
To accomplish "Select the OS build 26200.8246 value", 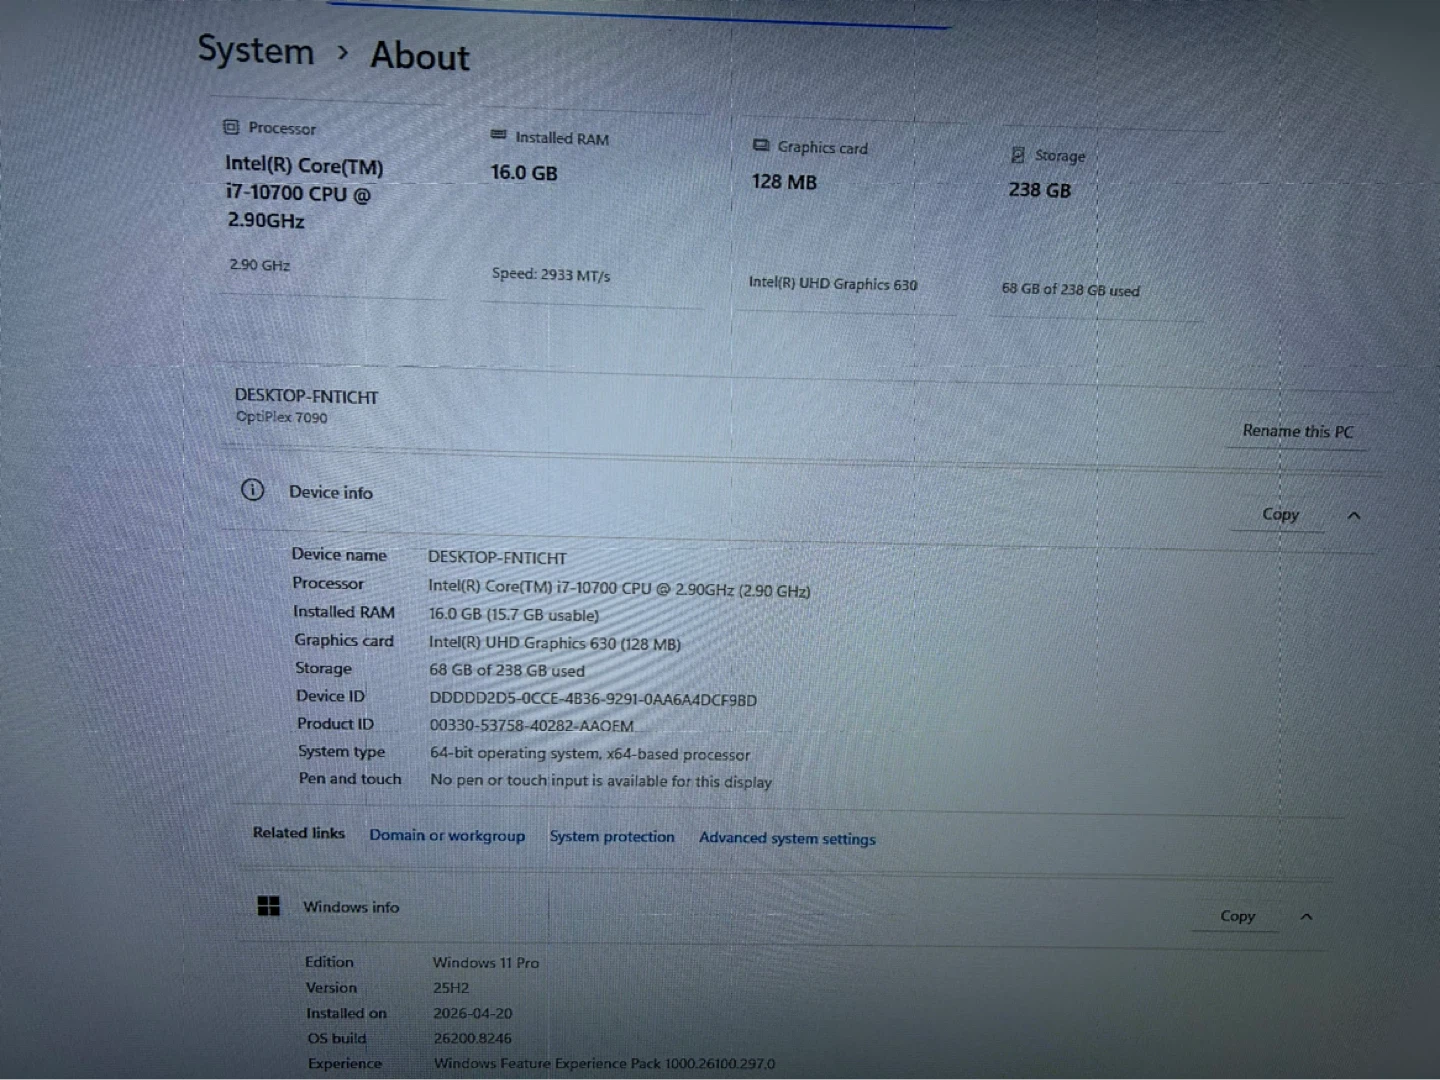I will coord(472,1038).
